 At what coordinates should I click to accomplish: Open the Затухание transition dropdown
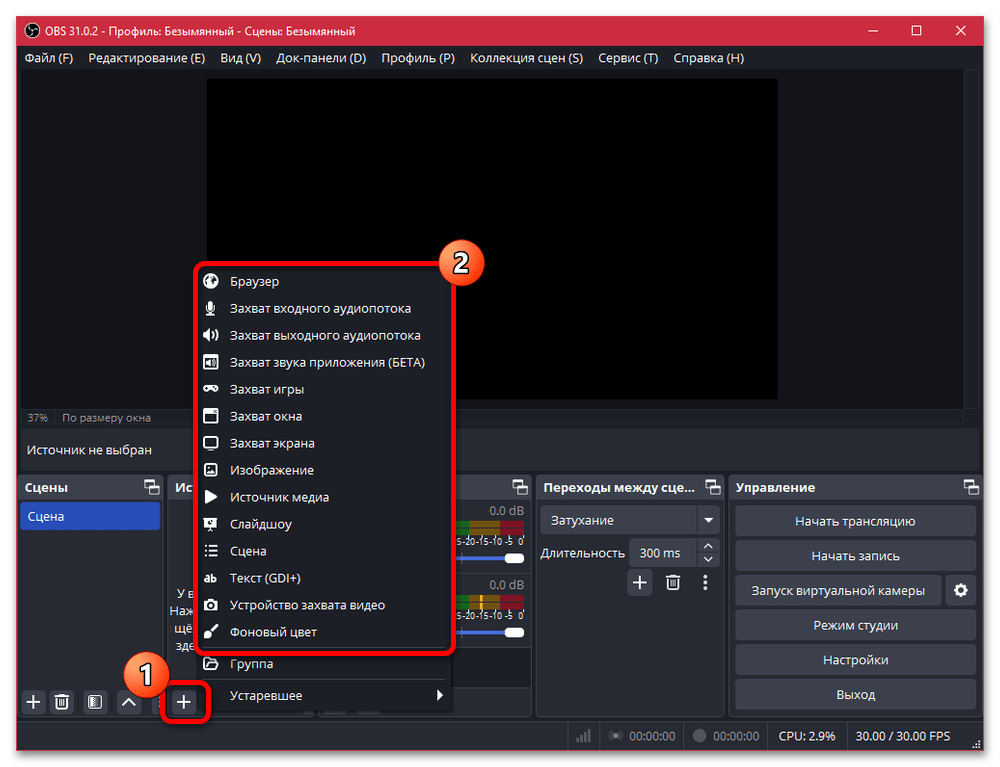point(630,520)
